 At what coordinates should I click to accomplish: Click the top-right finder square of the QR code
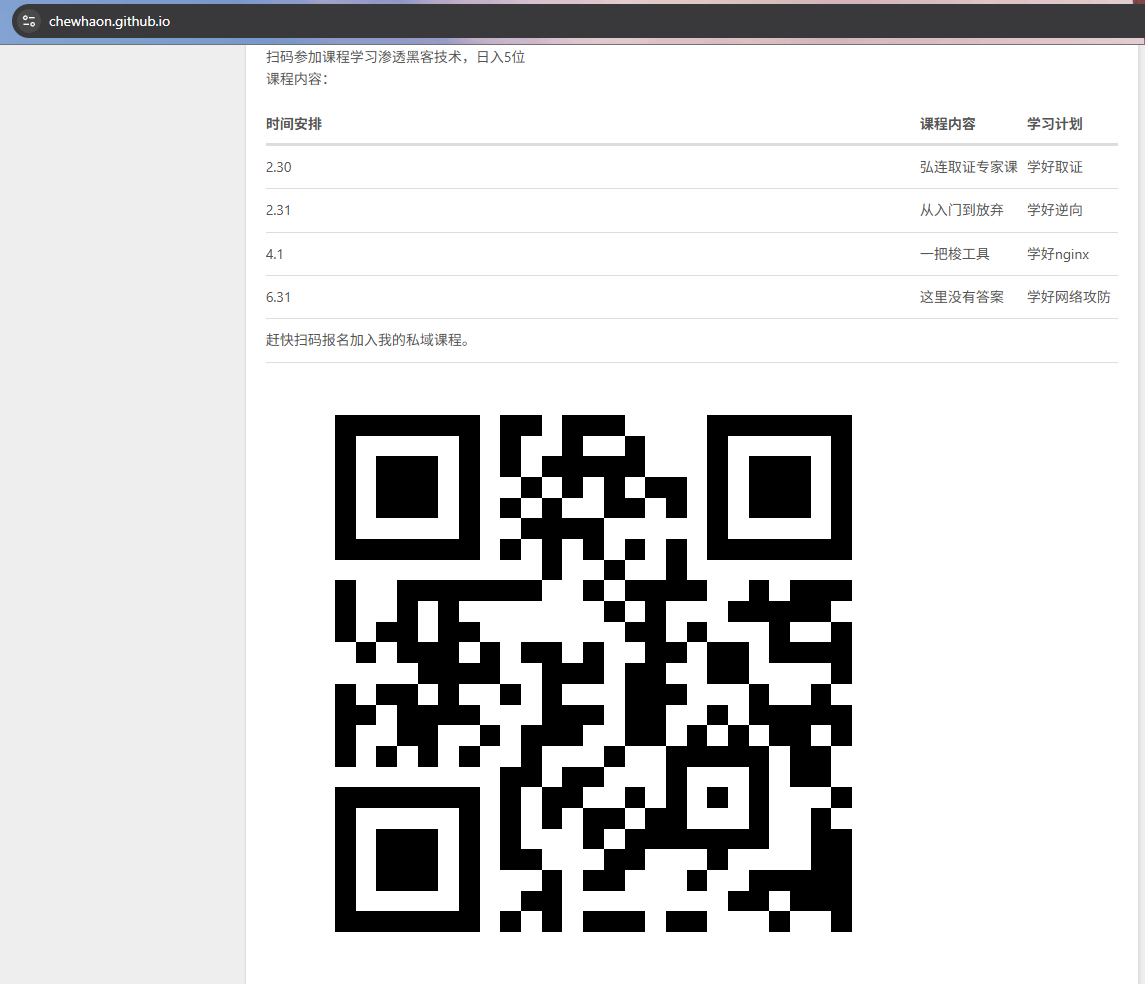779,486
